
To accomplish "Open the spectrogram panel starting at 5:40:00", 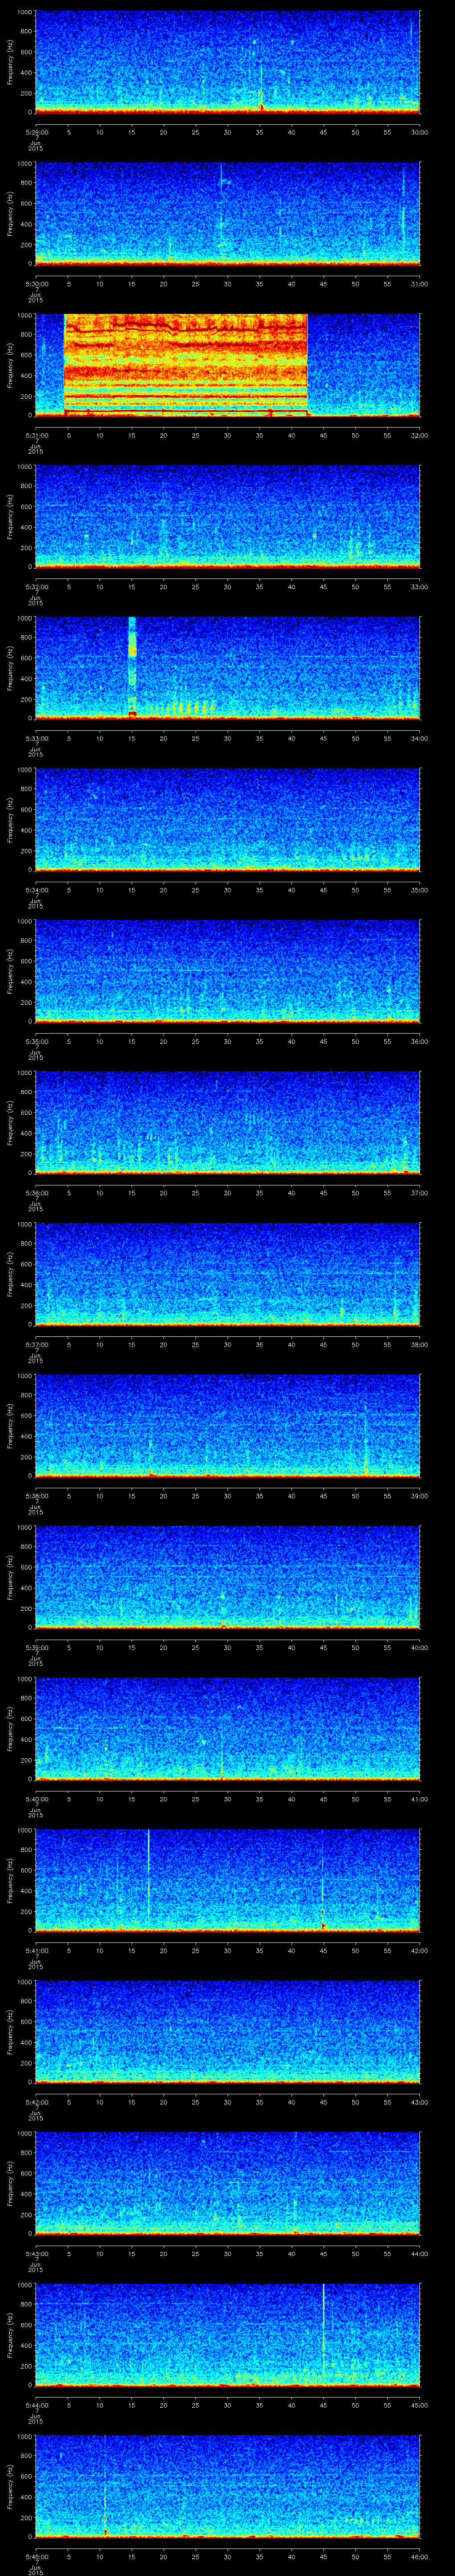I will tap(227, 1728).
